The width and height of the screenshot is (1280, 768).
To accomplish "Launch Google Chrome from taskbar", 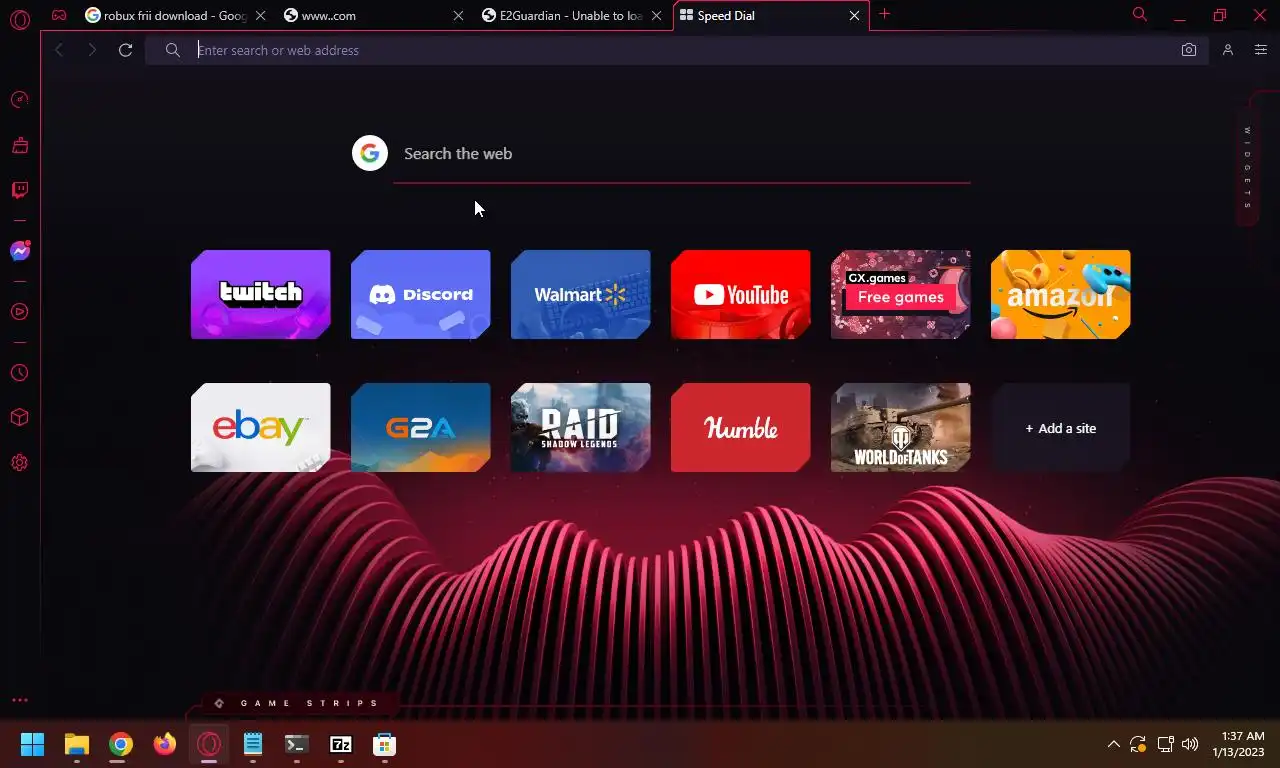I will point(121,744).
